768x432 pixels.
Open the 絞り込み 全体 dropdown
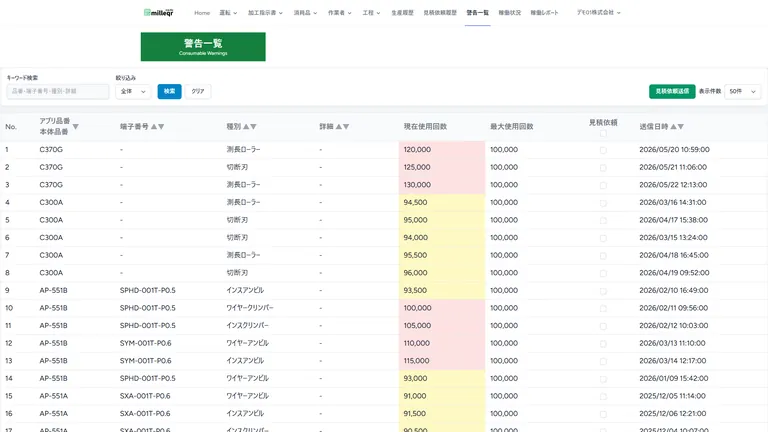[133, 92]
